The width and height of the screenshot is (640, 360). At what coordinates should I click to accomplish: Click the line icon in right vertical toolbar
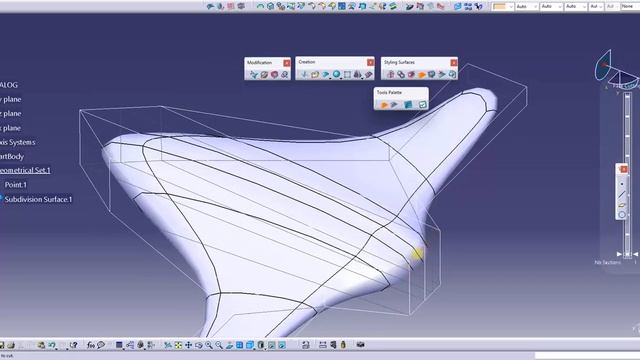(x=622, y=194)
